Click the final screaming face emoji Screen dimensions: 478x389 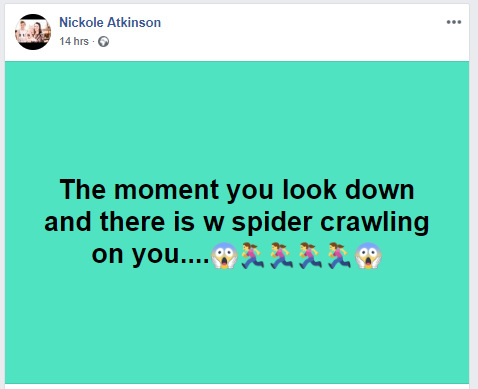[x=368, y=255]
